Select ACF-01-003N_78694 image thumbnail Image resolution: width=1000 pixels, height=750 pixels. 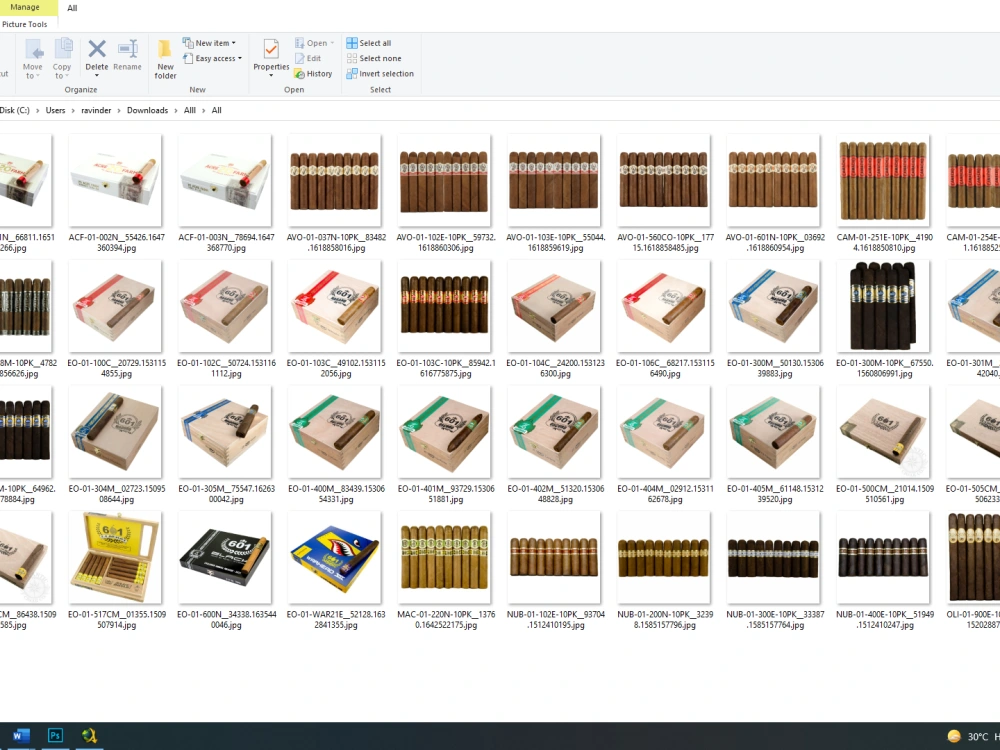click(x=225, y=179)
